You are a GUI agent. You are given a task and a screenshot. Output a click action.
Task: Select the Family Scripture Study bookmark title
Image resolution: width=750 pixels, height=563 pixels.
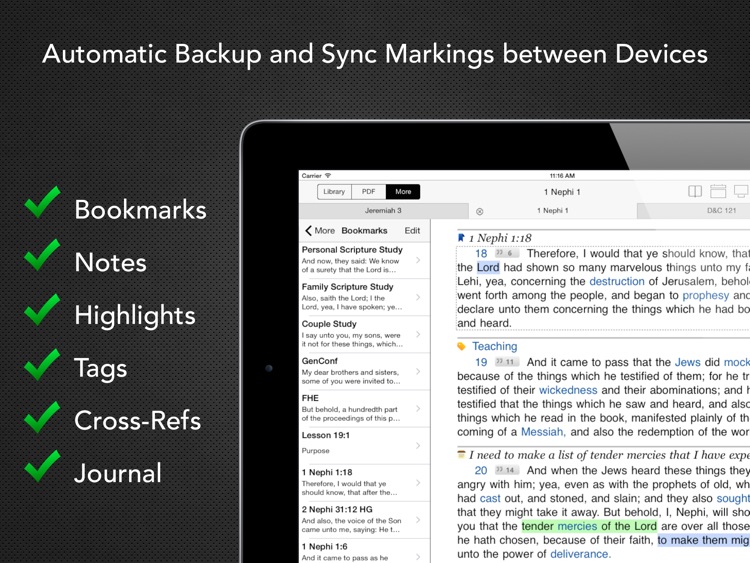point(347,287)
